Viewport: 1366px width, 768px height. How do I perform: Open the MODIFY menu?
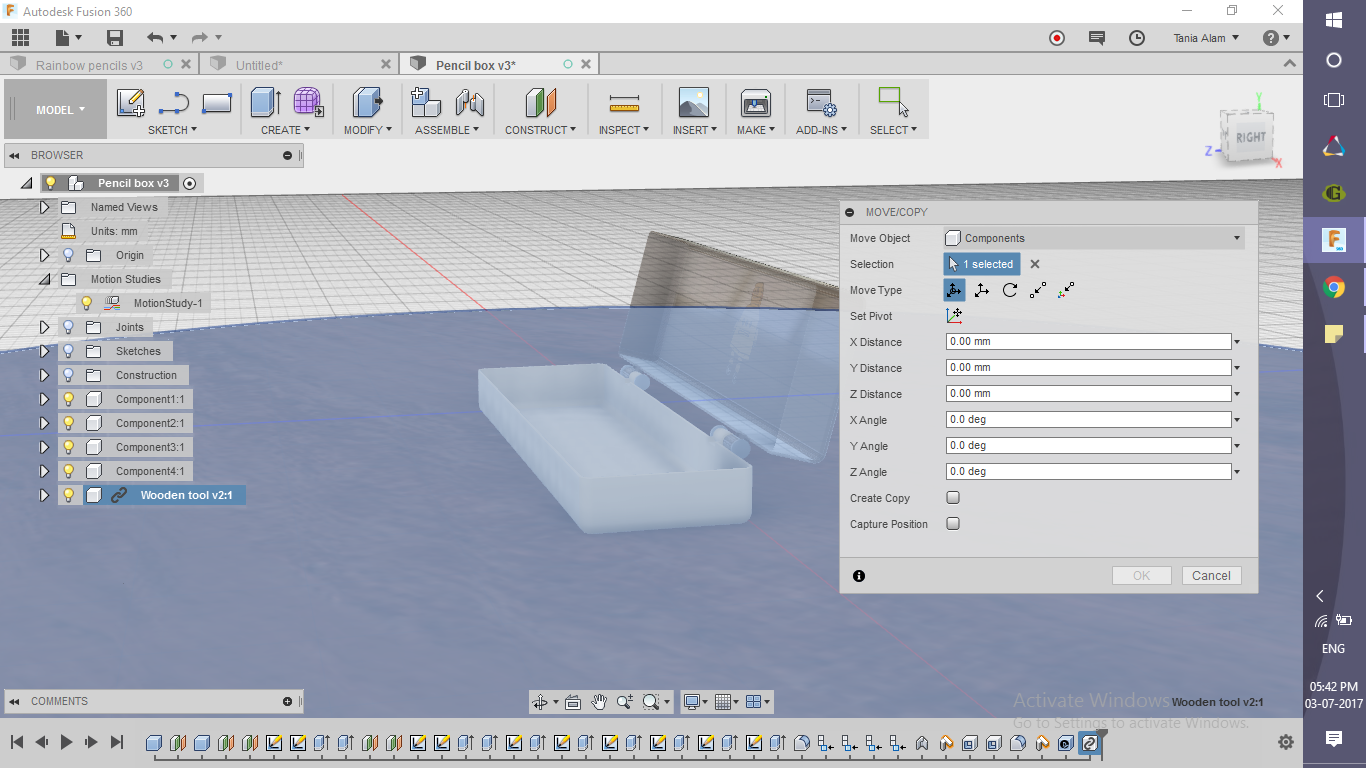(368, 130)
